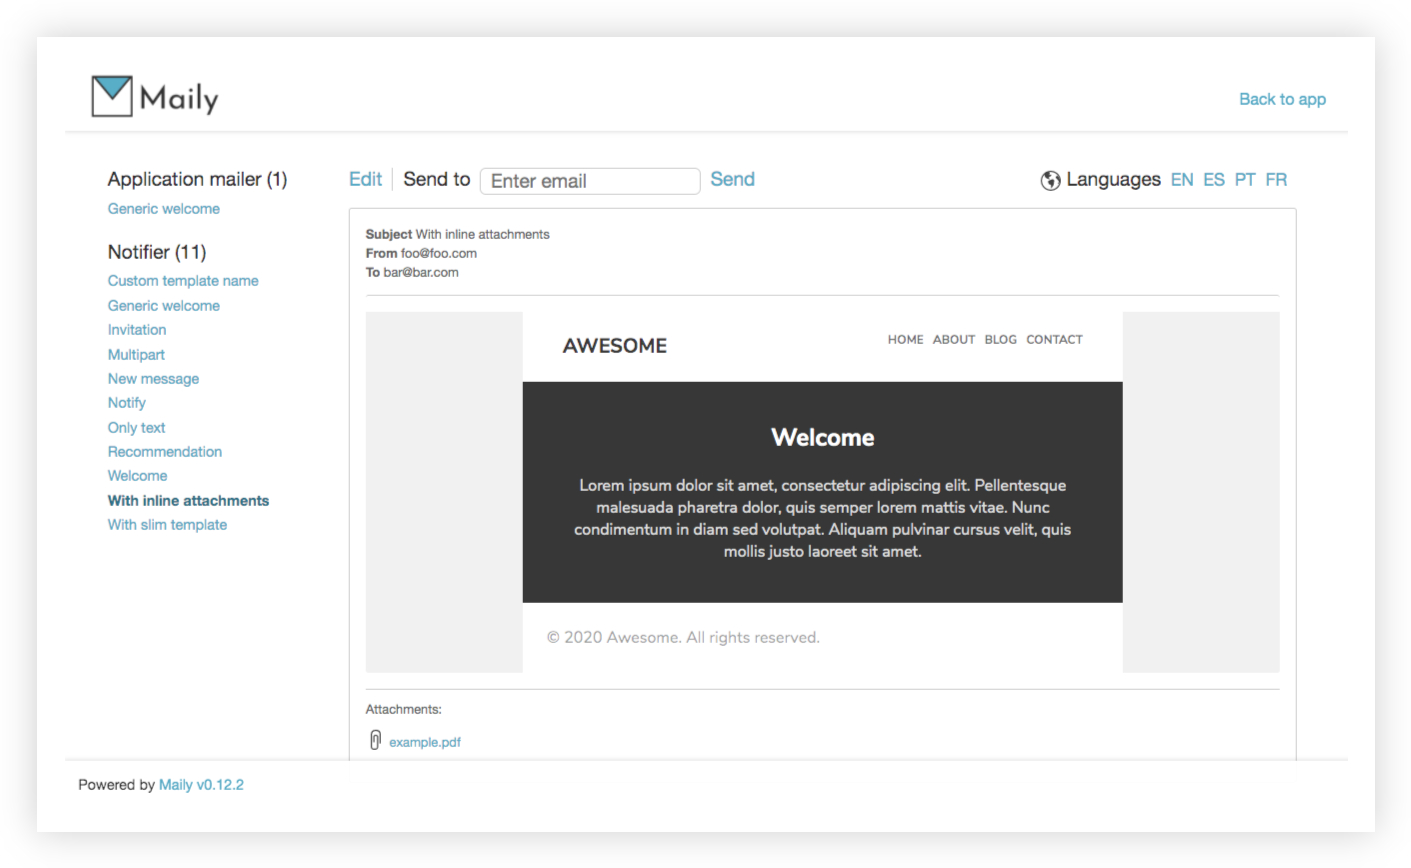Click the paperclip icon next to example.pdf

coord(375,740)
